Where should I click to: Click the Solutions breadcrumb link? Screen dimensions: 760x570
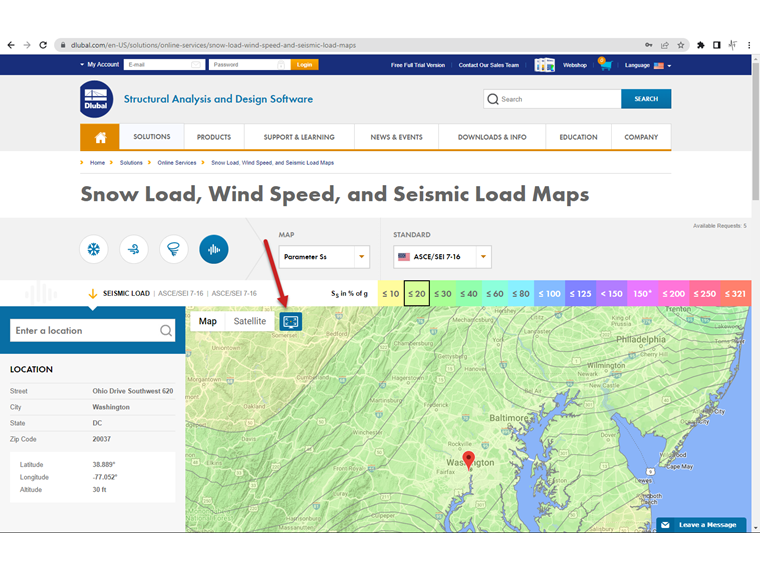pyautogui.click(x=131, y=163)
